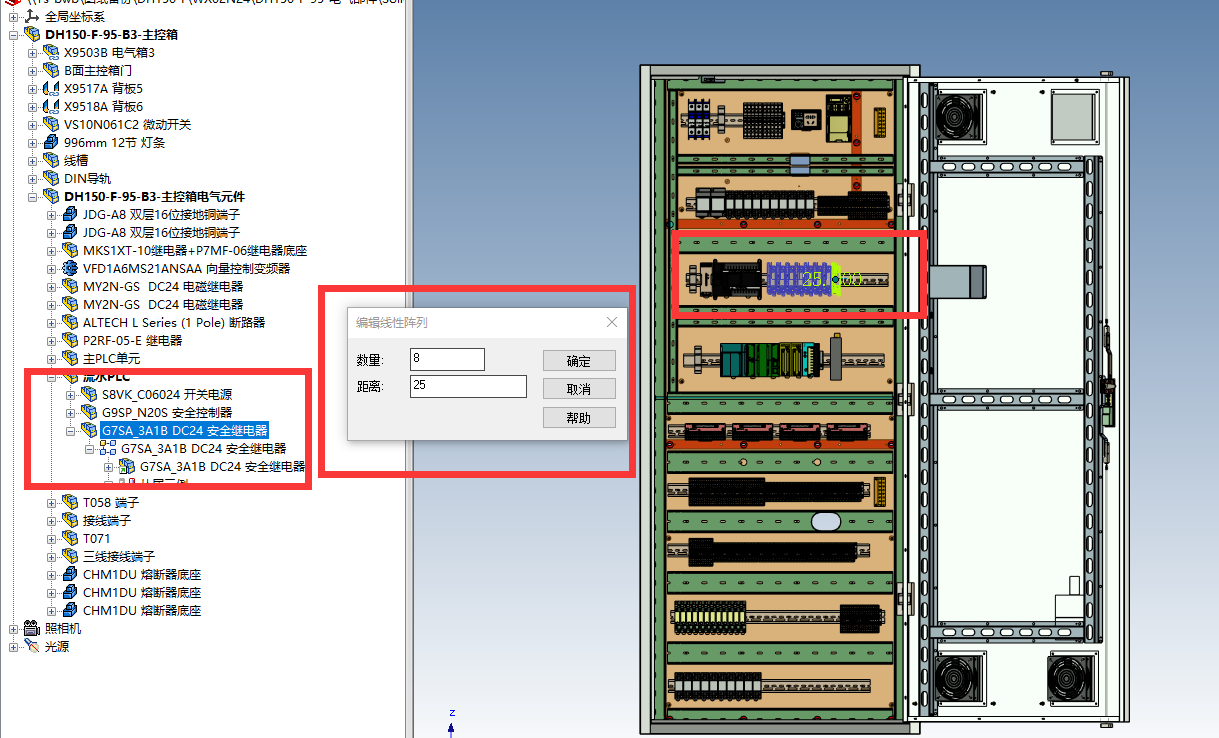This screenshot has width=1219, height=738.
Task: Click the assembly icon of X9503B 电气箱3
Action: [51, 52]
